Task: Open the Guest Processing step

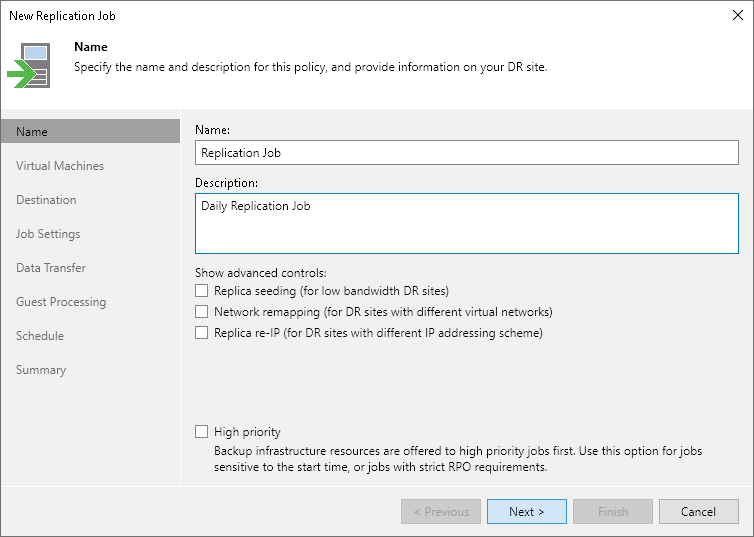Action: point(61,302)
